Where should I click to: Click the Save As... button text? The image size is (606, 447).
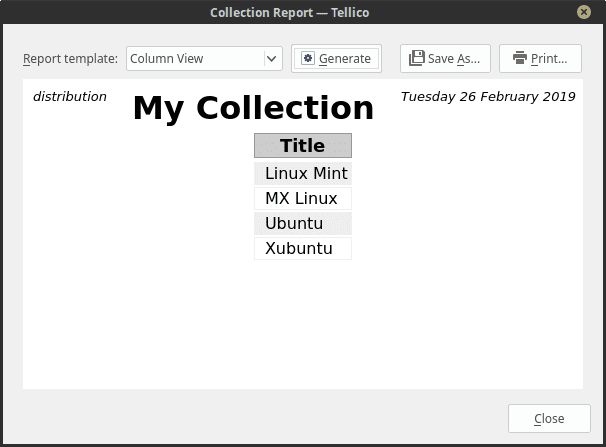(454, 59)
